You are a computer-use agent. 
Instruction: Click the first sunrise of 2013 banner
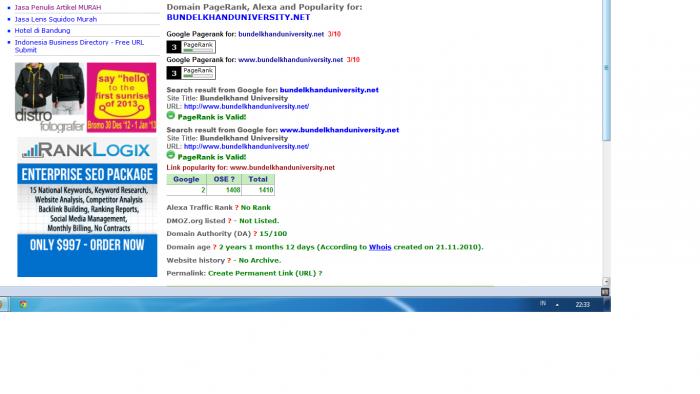[121, 97]
